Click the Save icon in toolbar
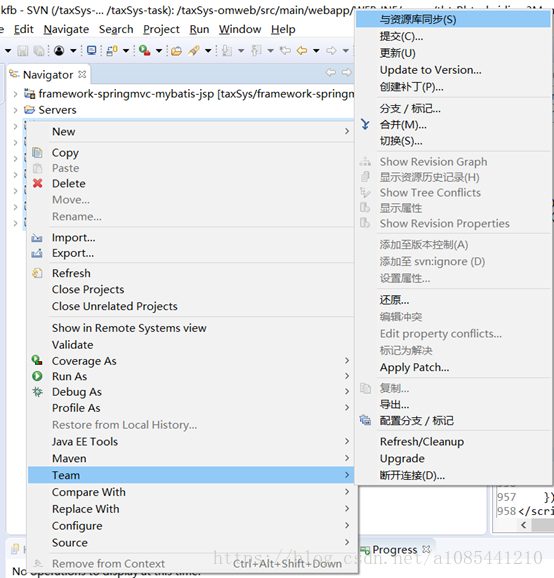This screenshot has height=578, width=554. pos(23,51)
